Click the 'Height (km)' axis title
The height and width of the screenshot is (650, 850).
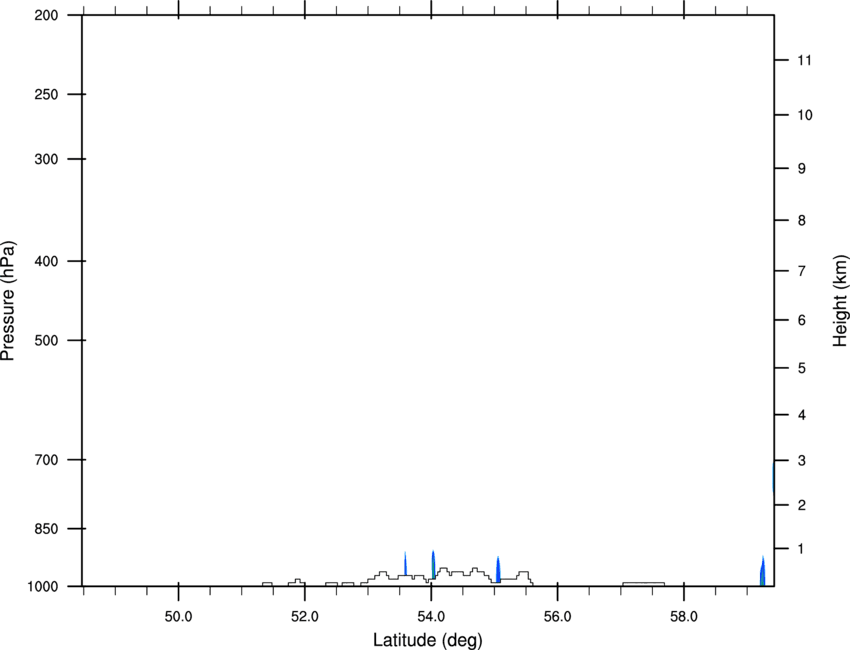(840, 300)
